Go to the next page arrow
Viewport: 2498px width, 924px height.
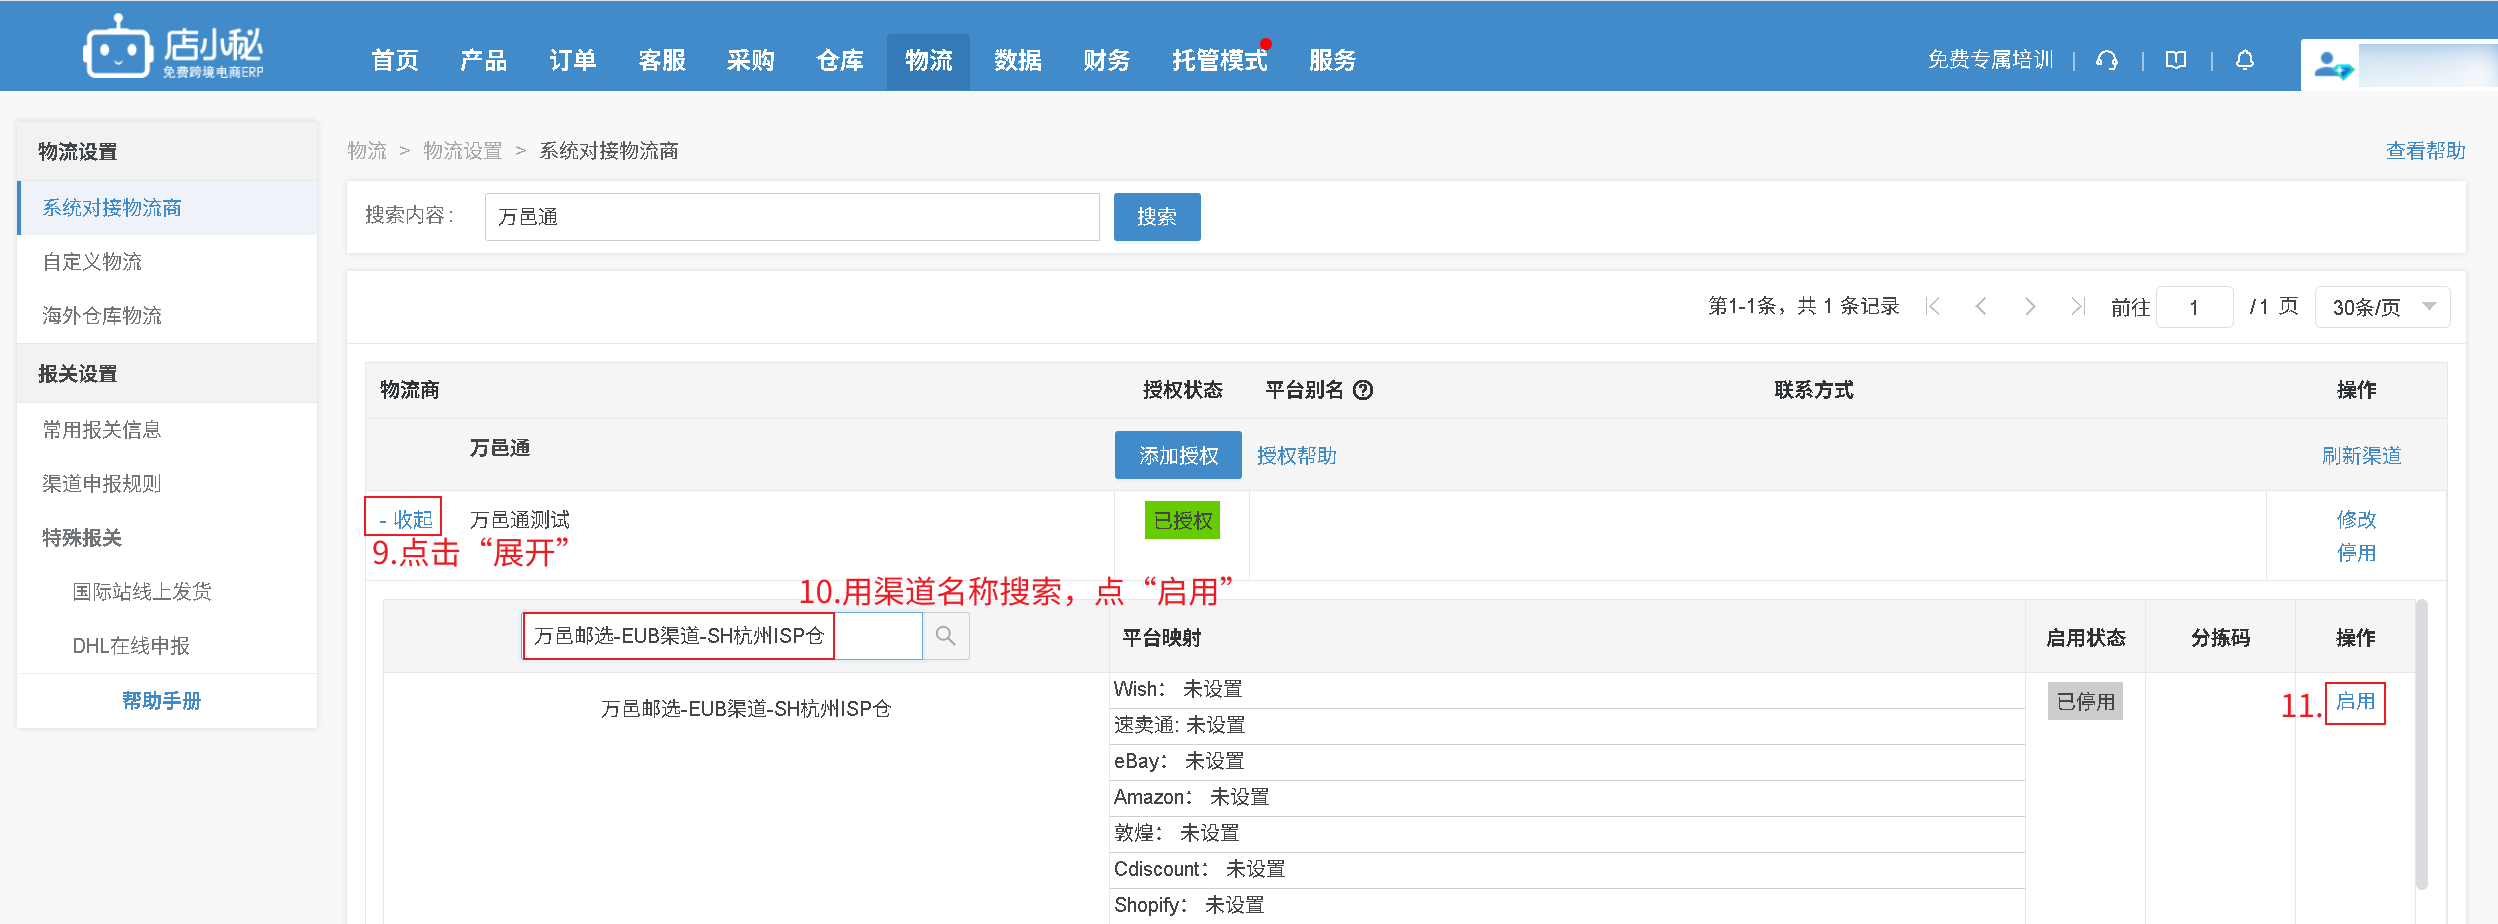pyautogui.click(x=2030, y=306)
